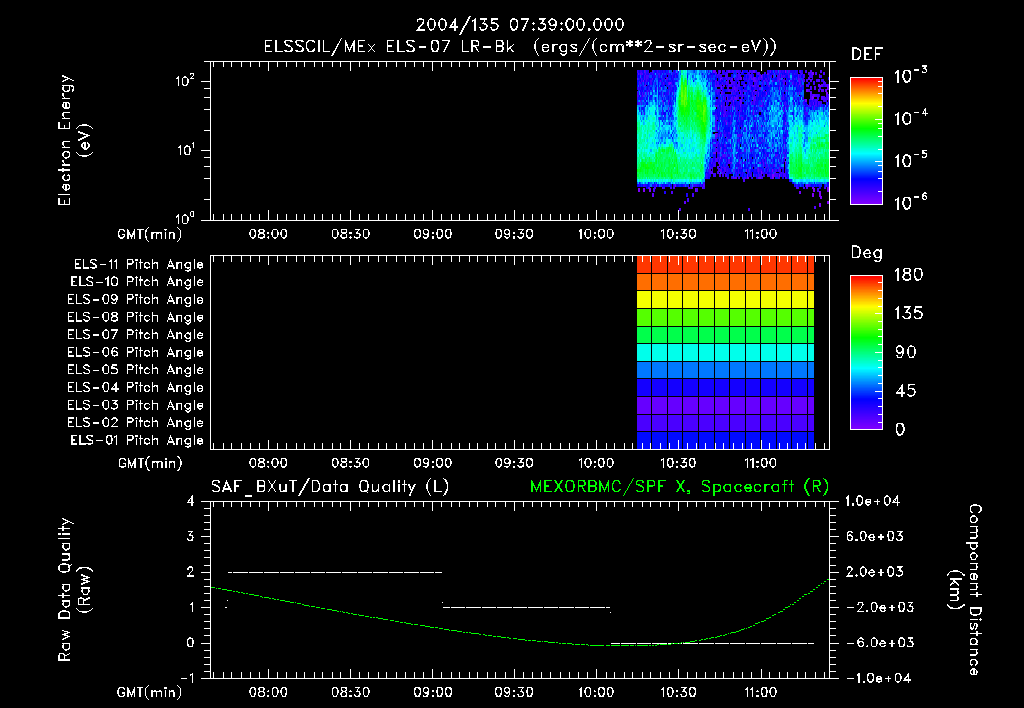Click the 4 tick on data quality axis
The image size is (1024, 708).
[191, 501]
